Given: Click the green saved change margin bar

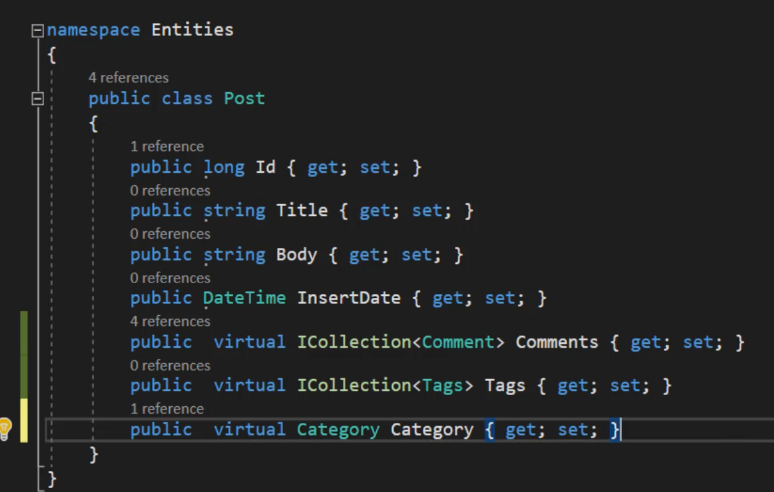Looking at the screenshot, I should (24, 354).
